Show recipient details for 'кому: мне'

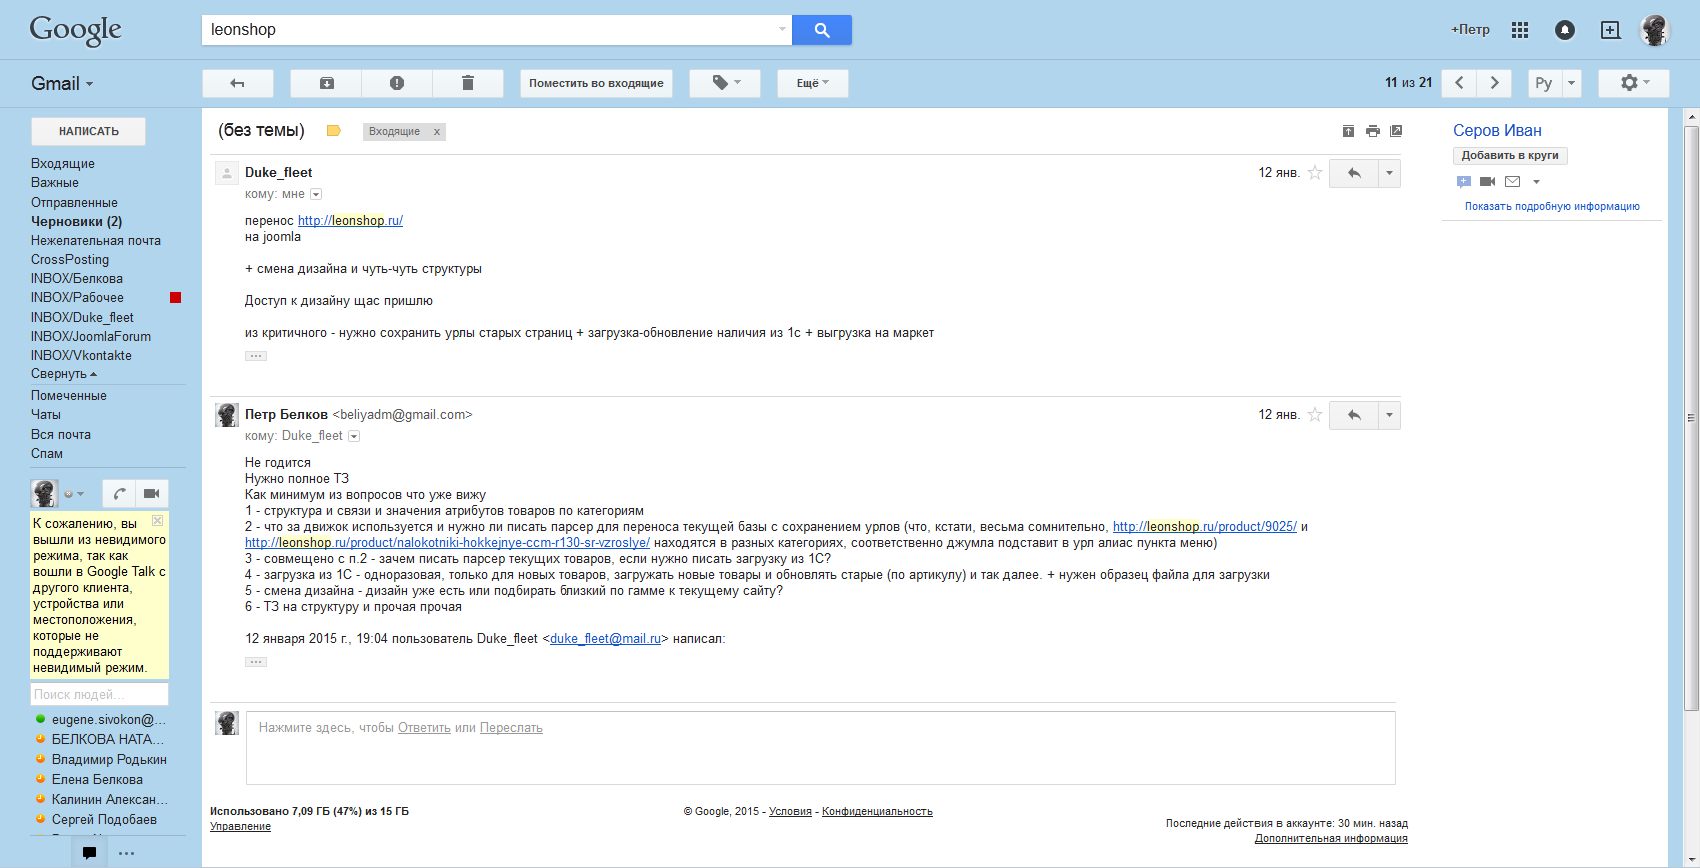[x=316, y=194]
